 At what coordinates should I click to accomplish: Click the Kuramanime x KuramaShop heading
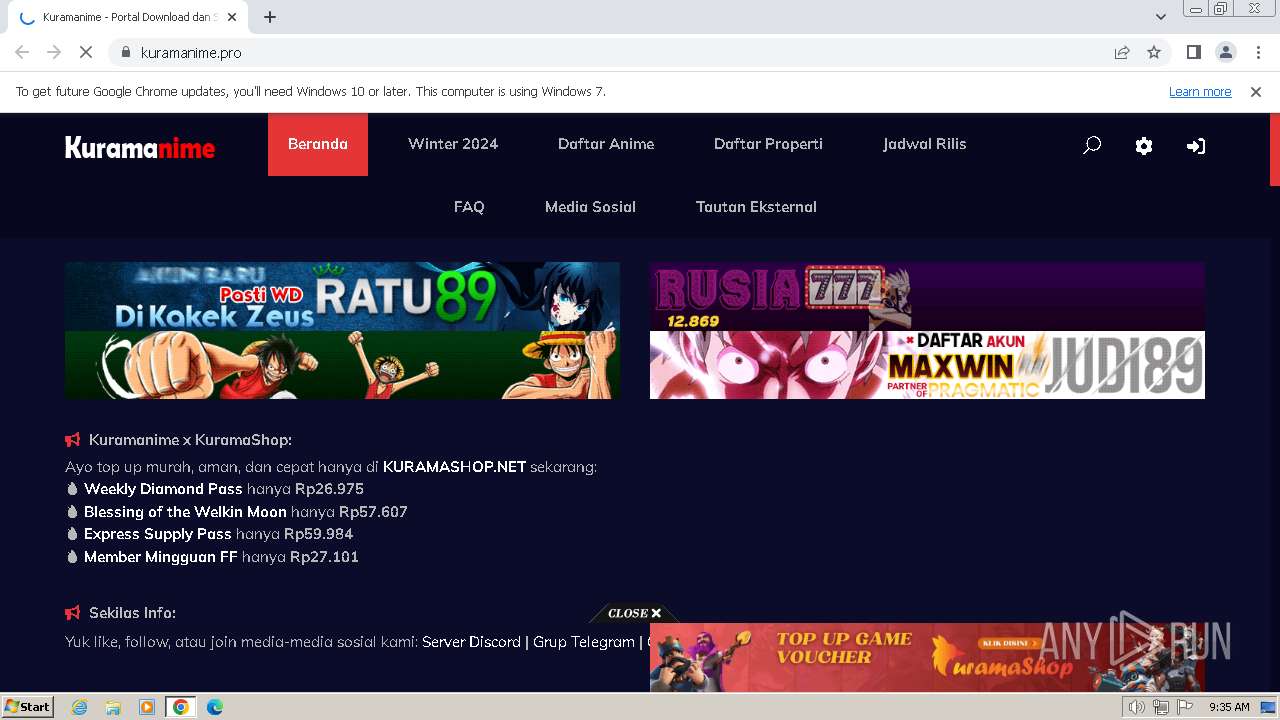coord(190,440)
